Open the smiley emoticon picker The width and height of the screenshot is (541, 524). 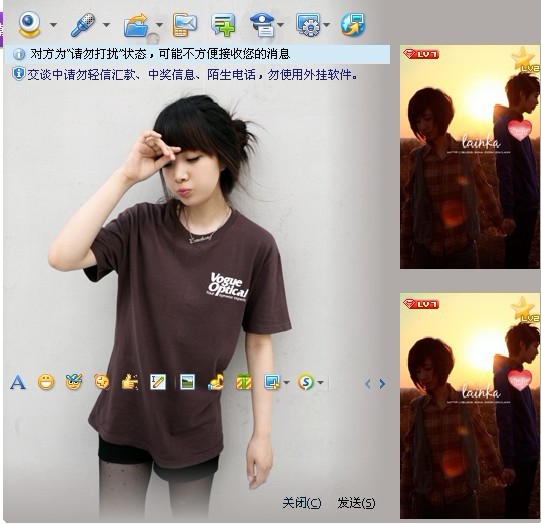click(46, 382)
